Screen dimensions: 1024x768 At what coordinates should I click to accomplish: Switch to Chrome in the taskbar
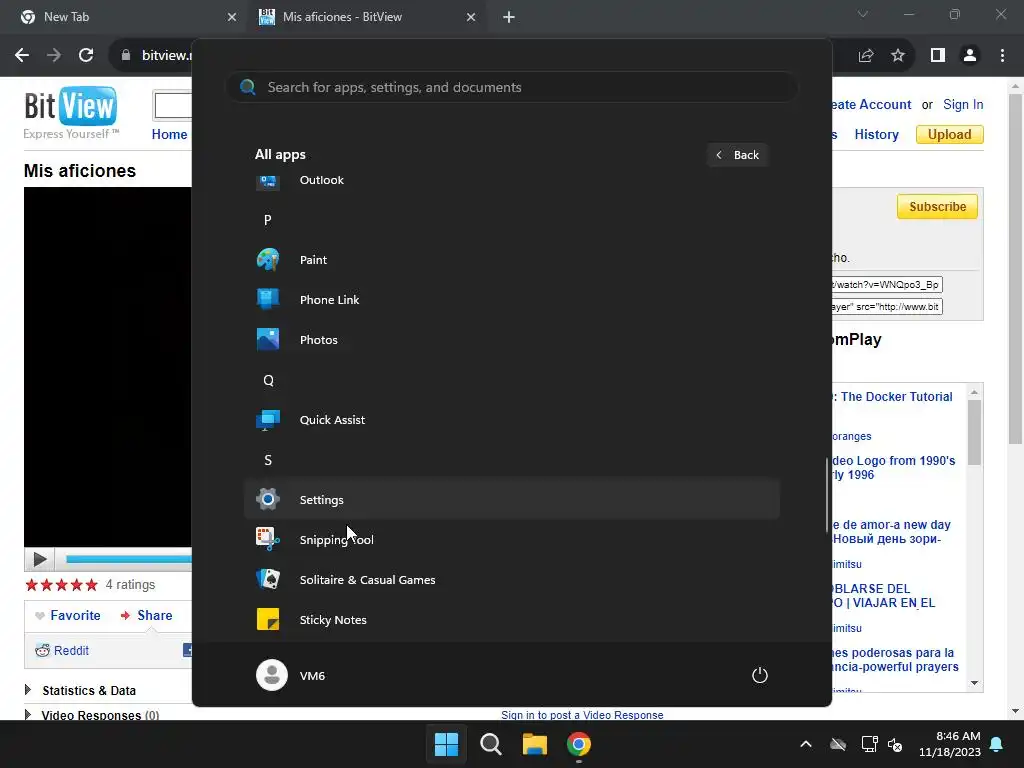coord(579,744)
